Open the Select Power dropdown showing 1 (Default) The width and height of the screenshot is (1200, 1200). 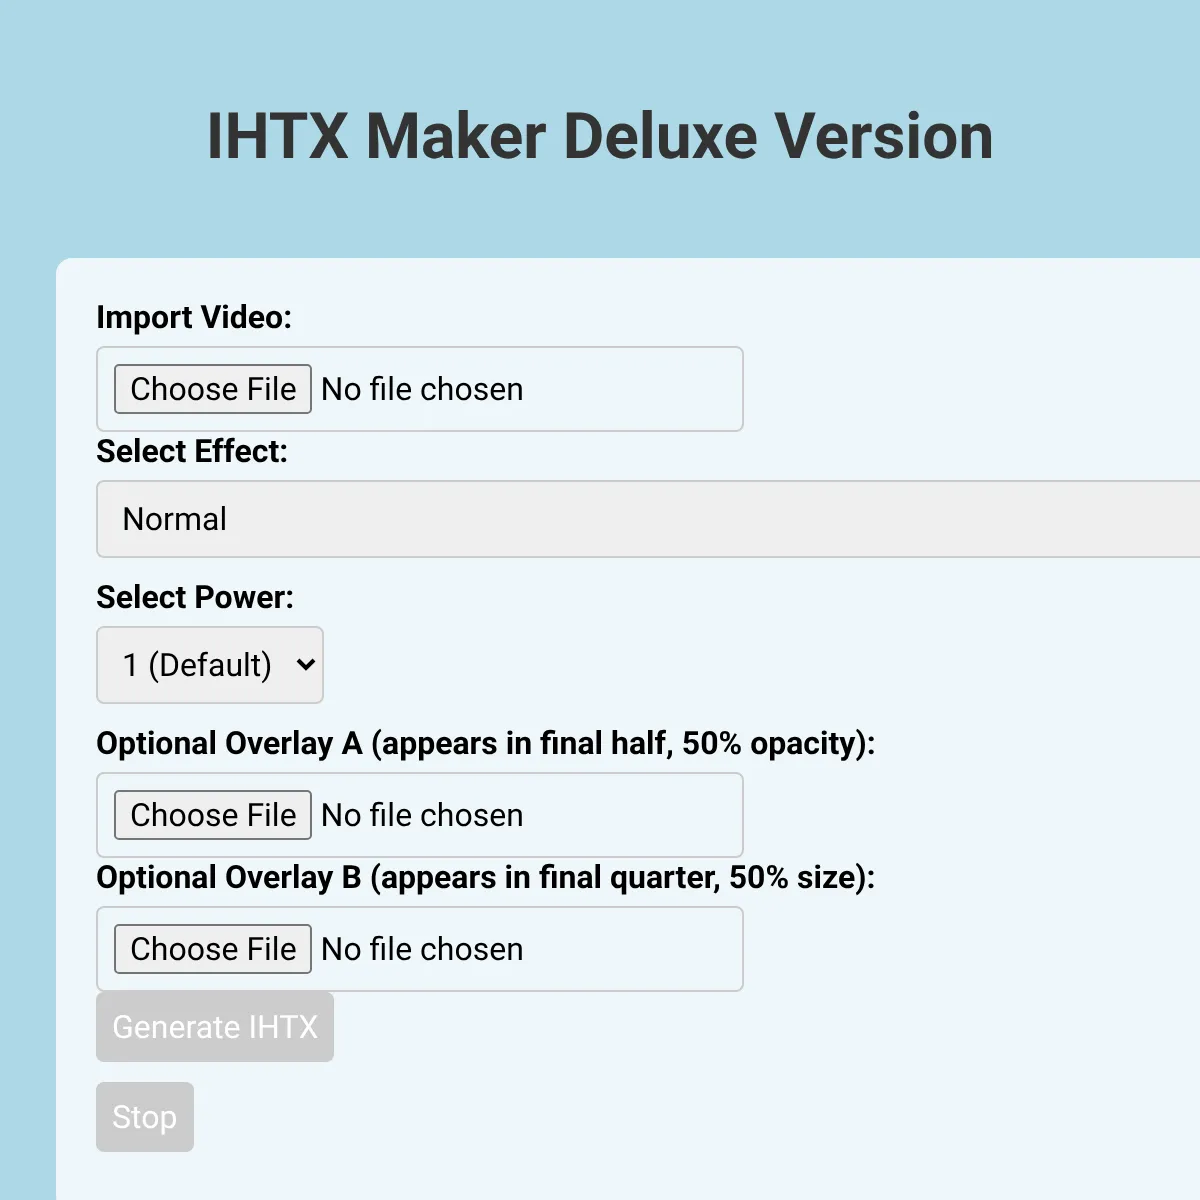(x=210, y=665)
